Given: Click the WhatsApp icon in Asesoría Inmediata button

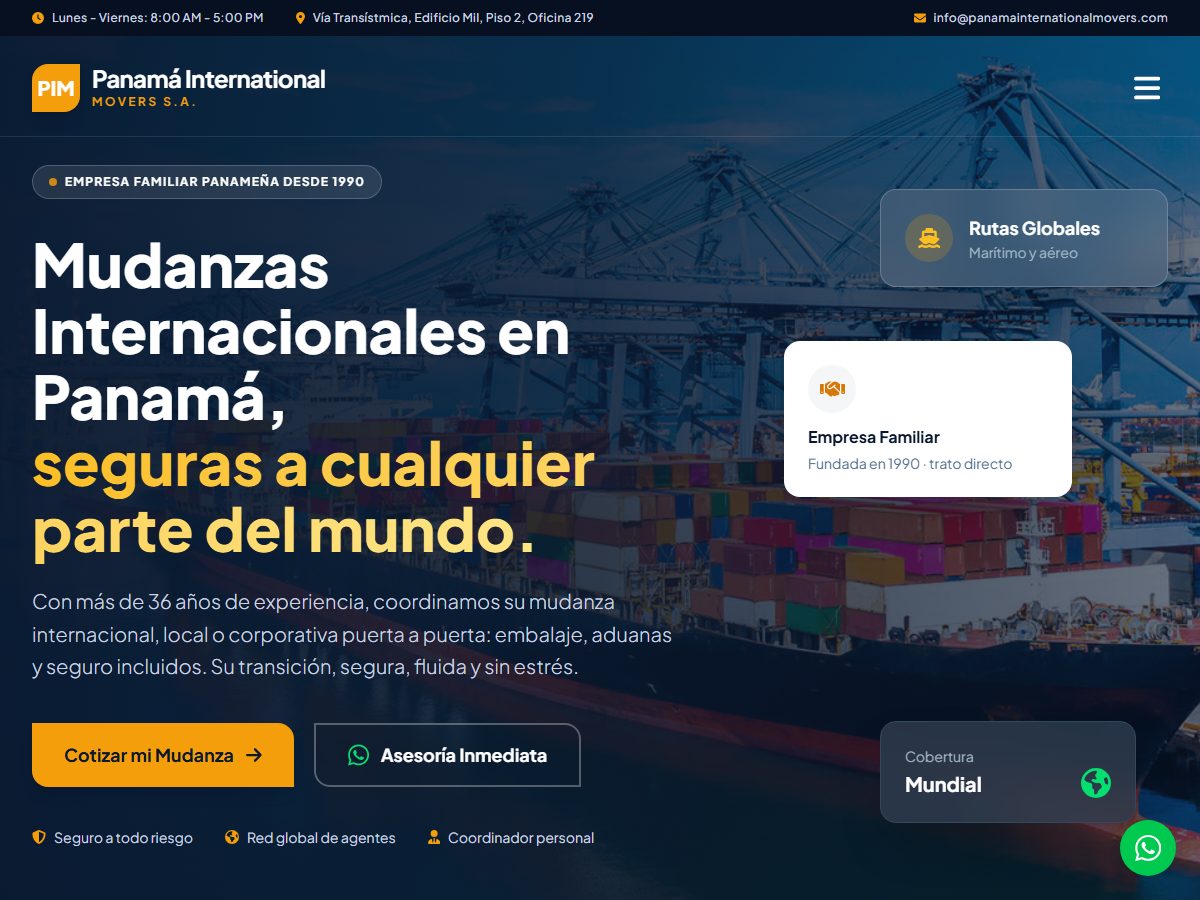Looking at the screenshot, I should [x=359, y=755].
